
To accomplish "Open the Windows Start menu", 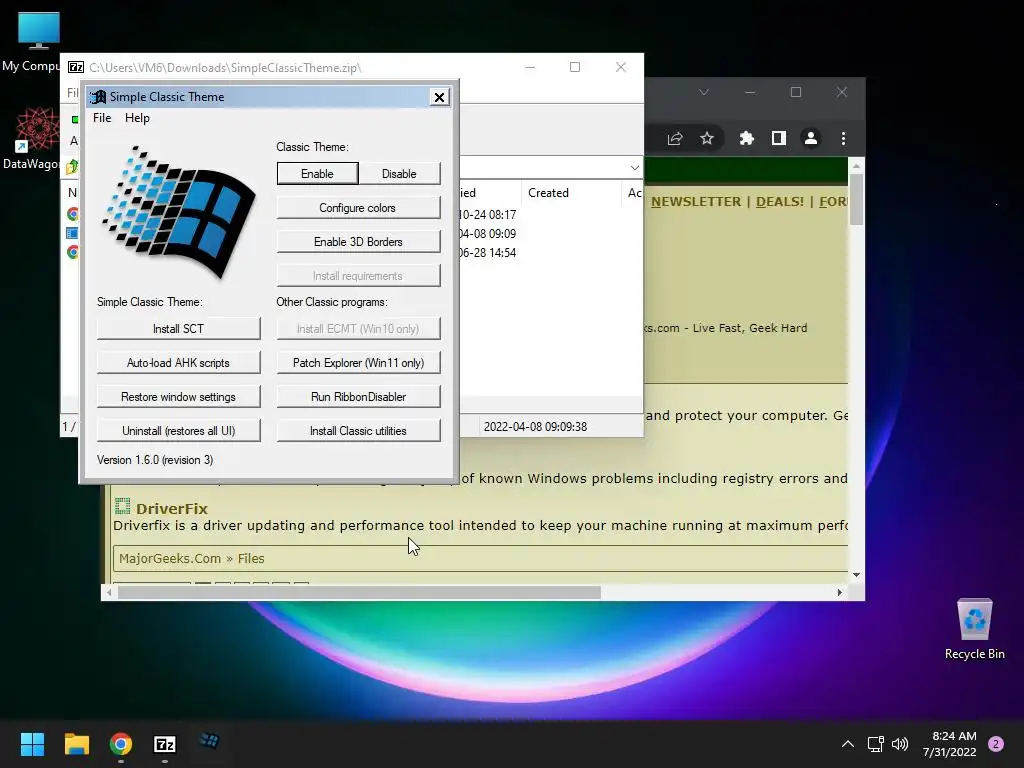I will click(33, 744).
